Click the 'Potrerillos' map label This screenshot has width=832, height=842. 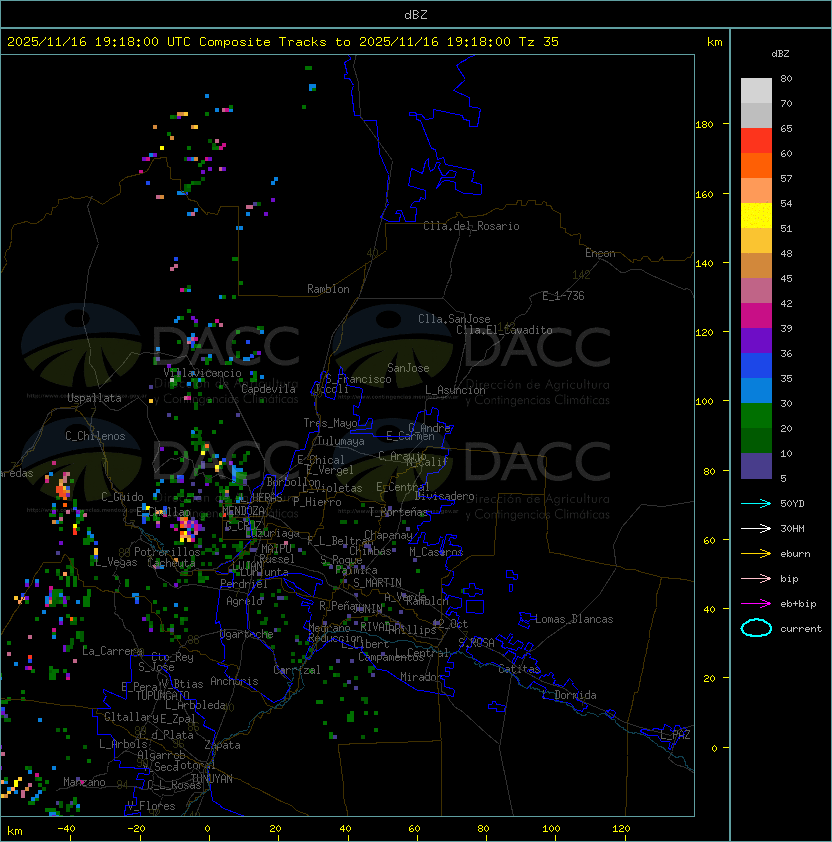click(167, 551)
